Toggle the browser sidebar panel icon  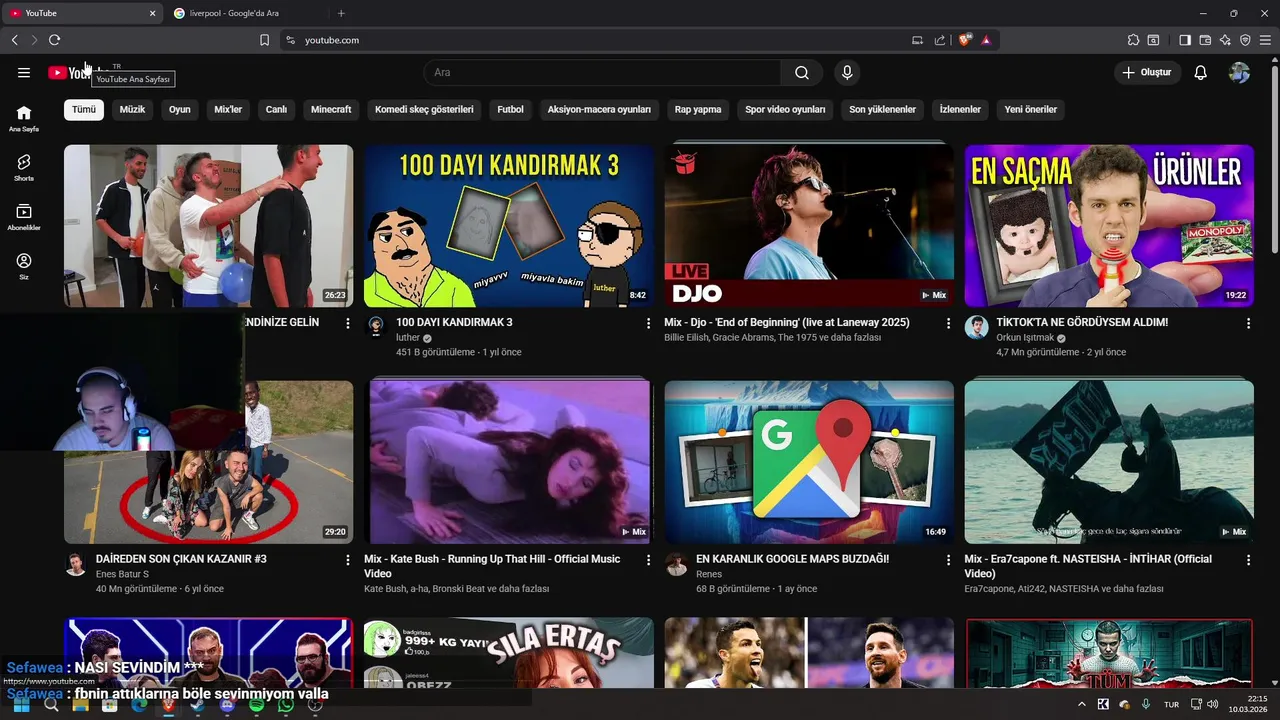(1185, 40)
